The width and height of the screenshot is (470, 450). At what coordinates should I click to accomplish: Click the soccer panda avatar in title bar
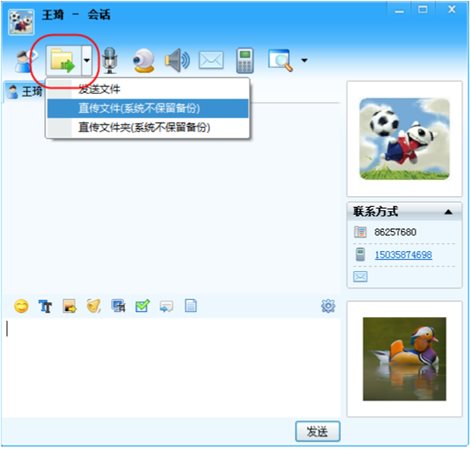21,21
